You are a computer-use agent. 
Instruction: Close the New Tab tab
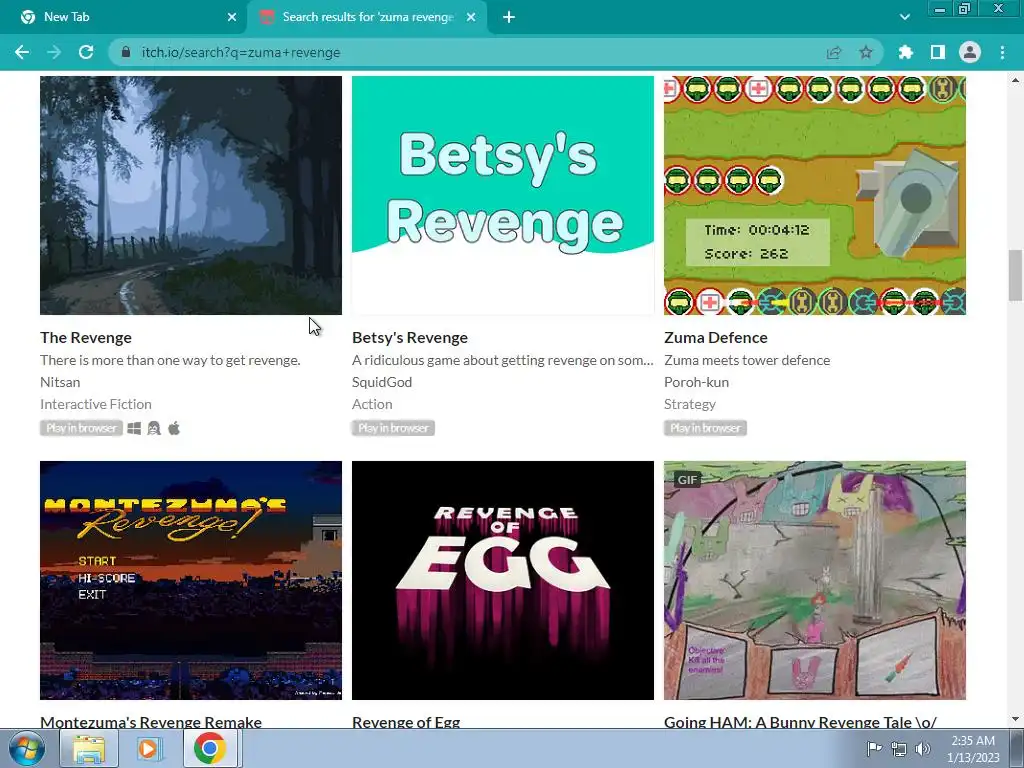232,17
